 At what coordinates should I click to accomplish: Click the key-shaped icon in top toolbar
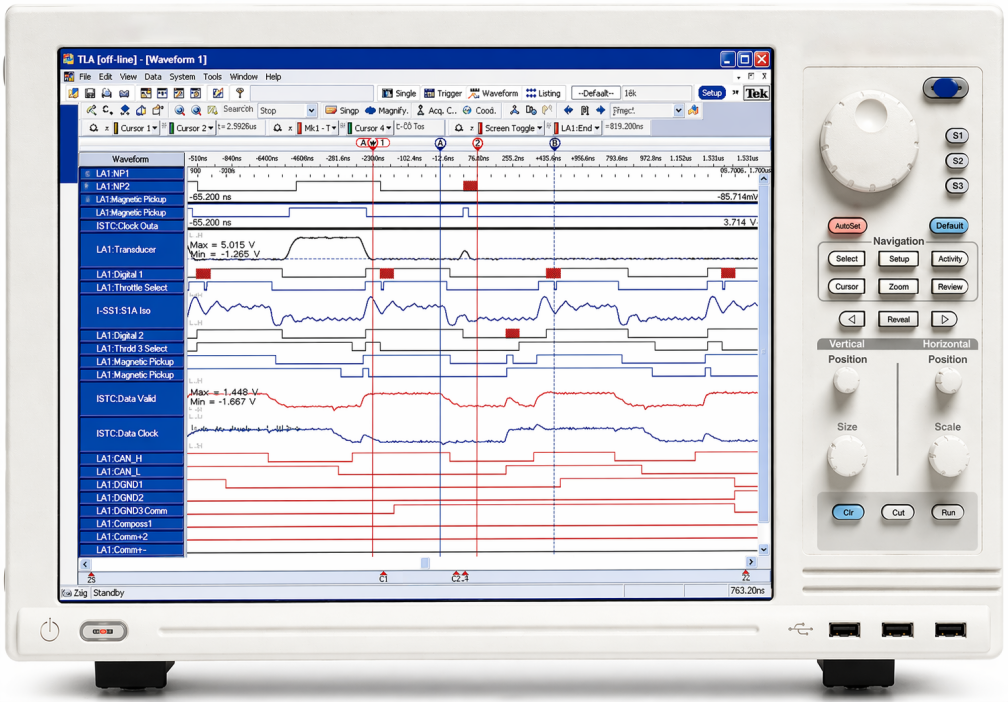coord(240,93)
